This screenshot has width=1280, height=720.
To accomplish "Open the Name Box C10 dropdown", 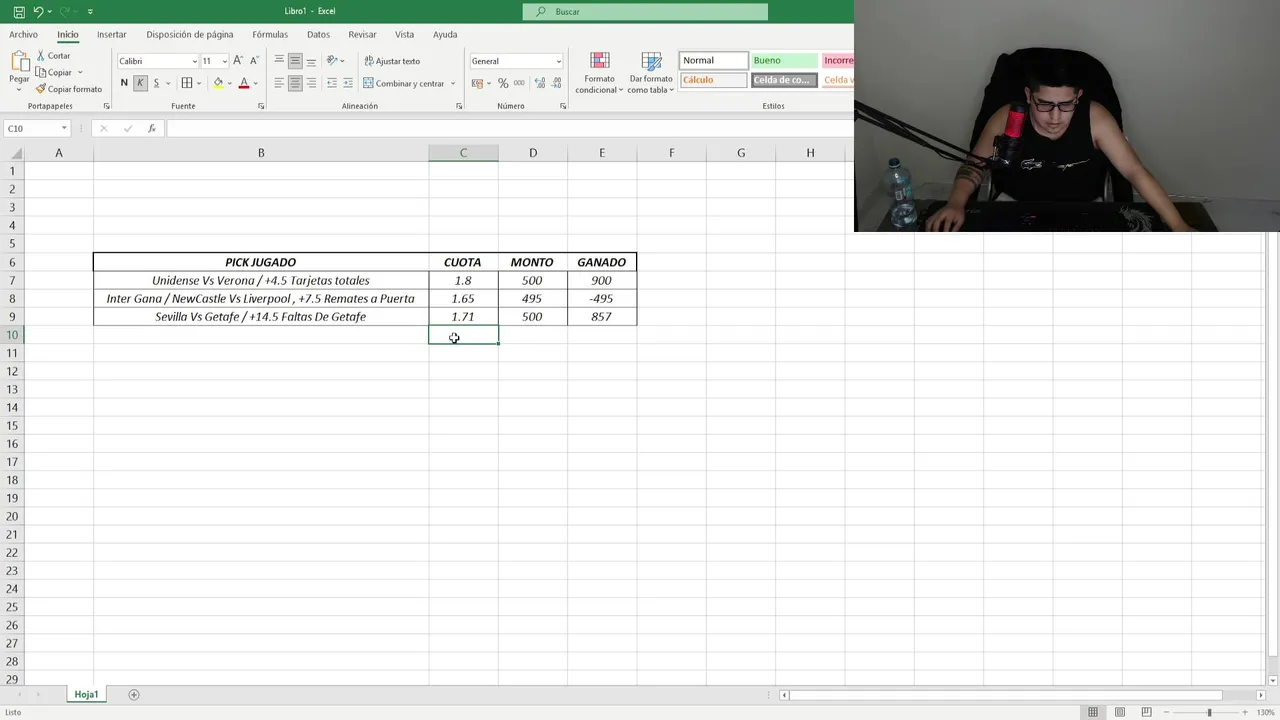I will (x=64, y=128).
